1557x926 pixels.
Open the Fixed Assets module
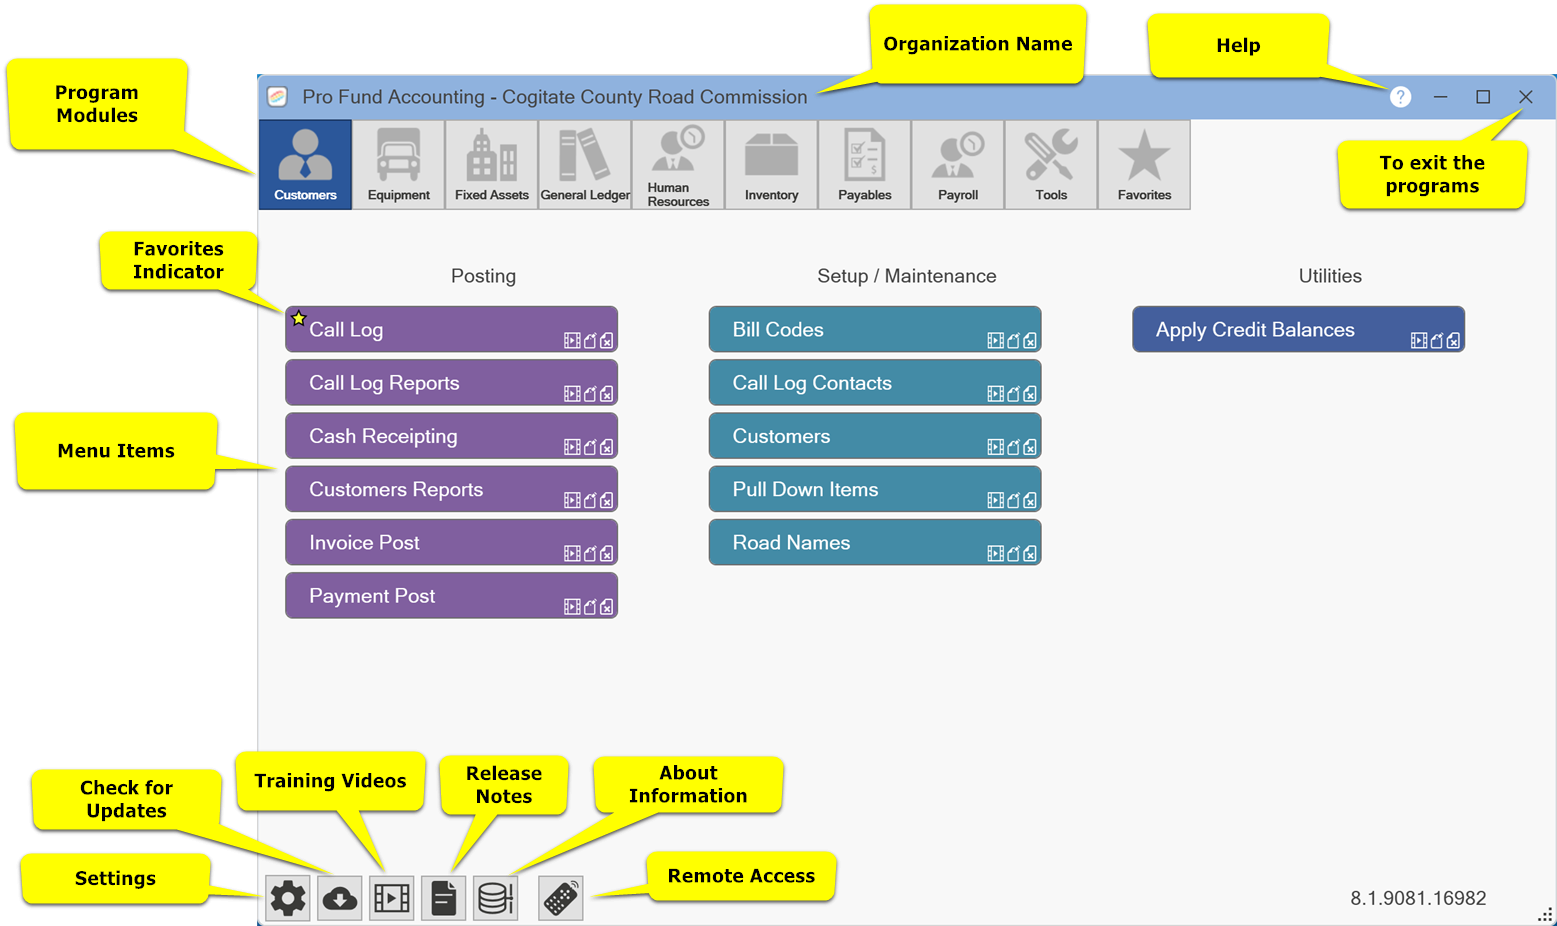pos(491,165)
